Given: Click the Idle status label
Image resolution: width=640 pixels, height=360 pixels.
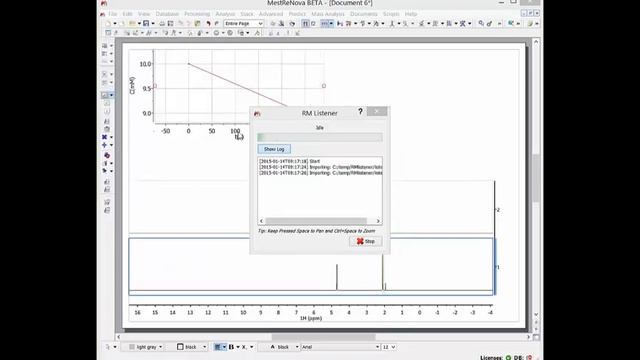Looking at the screenshot, I should (x=320, y=128).
